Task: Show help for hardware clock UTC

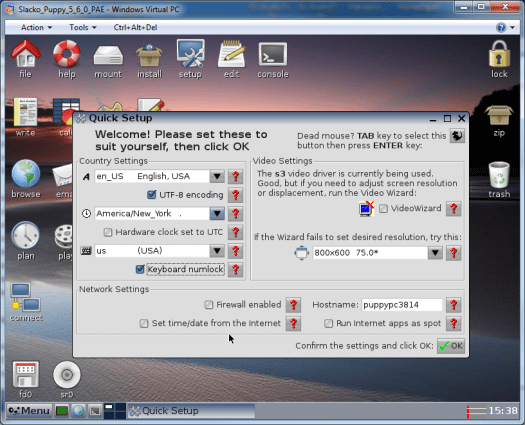Action: click(235, 232)
